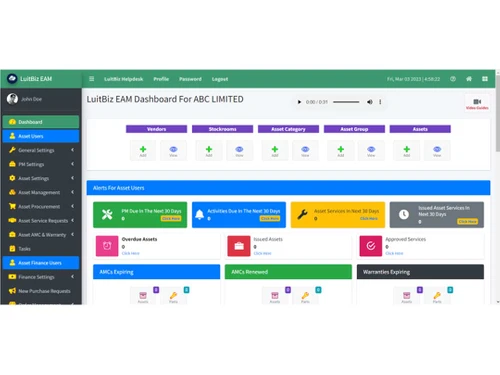Image resolution: width=500 pixels, height=375 pixels.
Task: Open Profile in top bar
Action: pos(161,79)
